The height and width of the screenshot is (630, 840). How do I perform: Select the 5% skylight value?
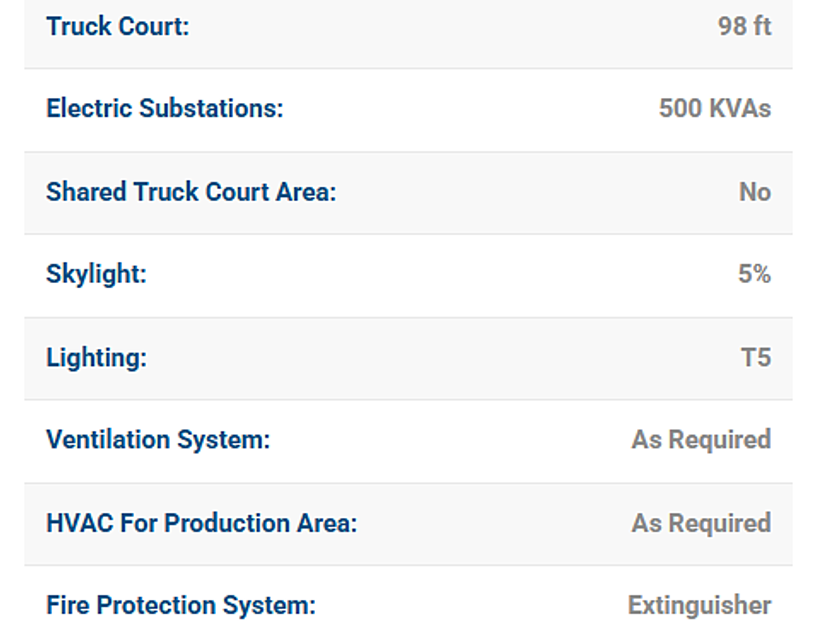[x=754, y=275]
